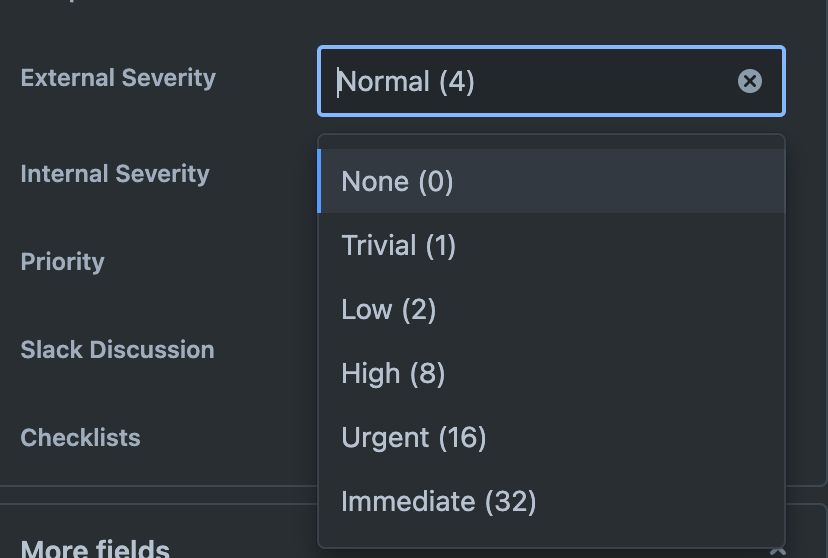Screen dimensions: 828x558
Task: Click the Internal Severity field label
Action: (115, 174)
